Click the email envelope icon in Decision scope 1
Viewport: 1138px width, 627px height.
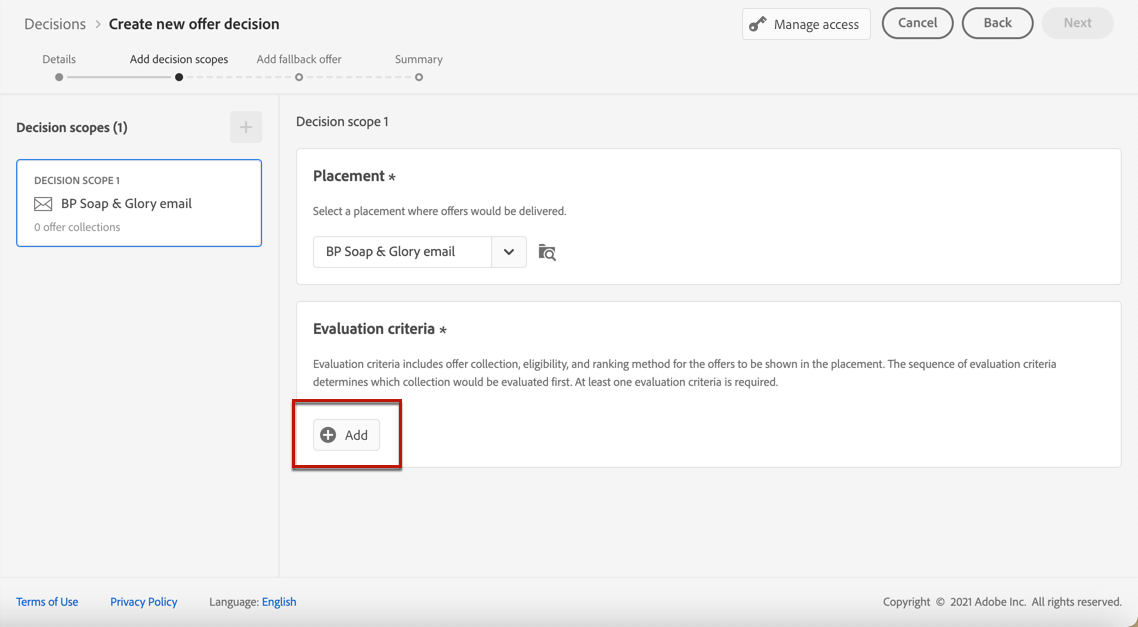pos(43,204)
